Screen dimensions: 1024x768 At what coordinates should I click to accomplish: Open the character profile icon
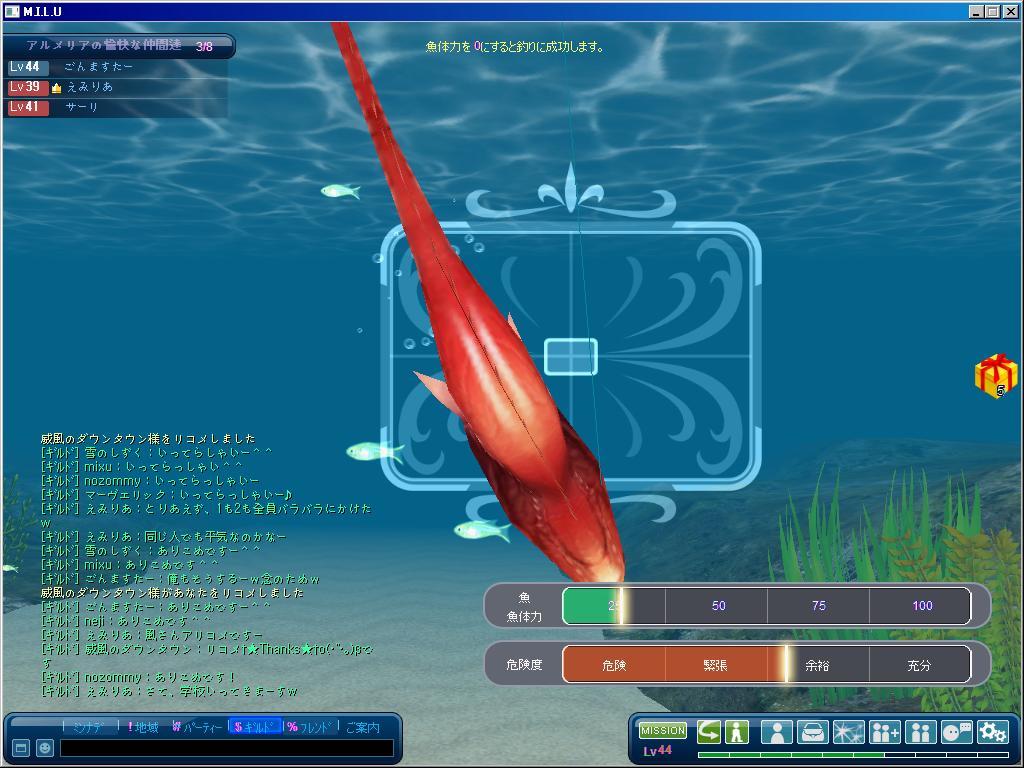click(x=776, y=732)
